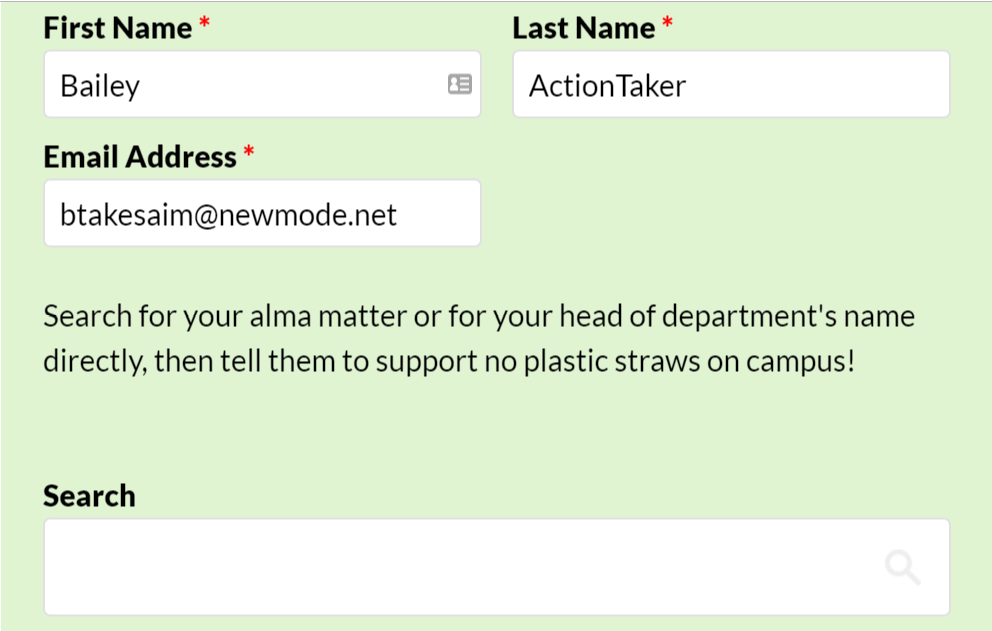The height and width of the screenshot is (631, 992).
Task: Click the contact card autofill icon
Action: pos(460,84)
